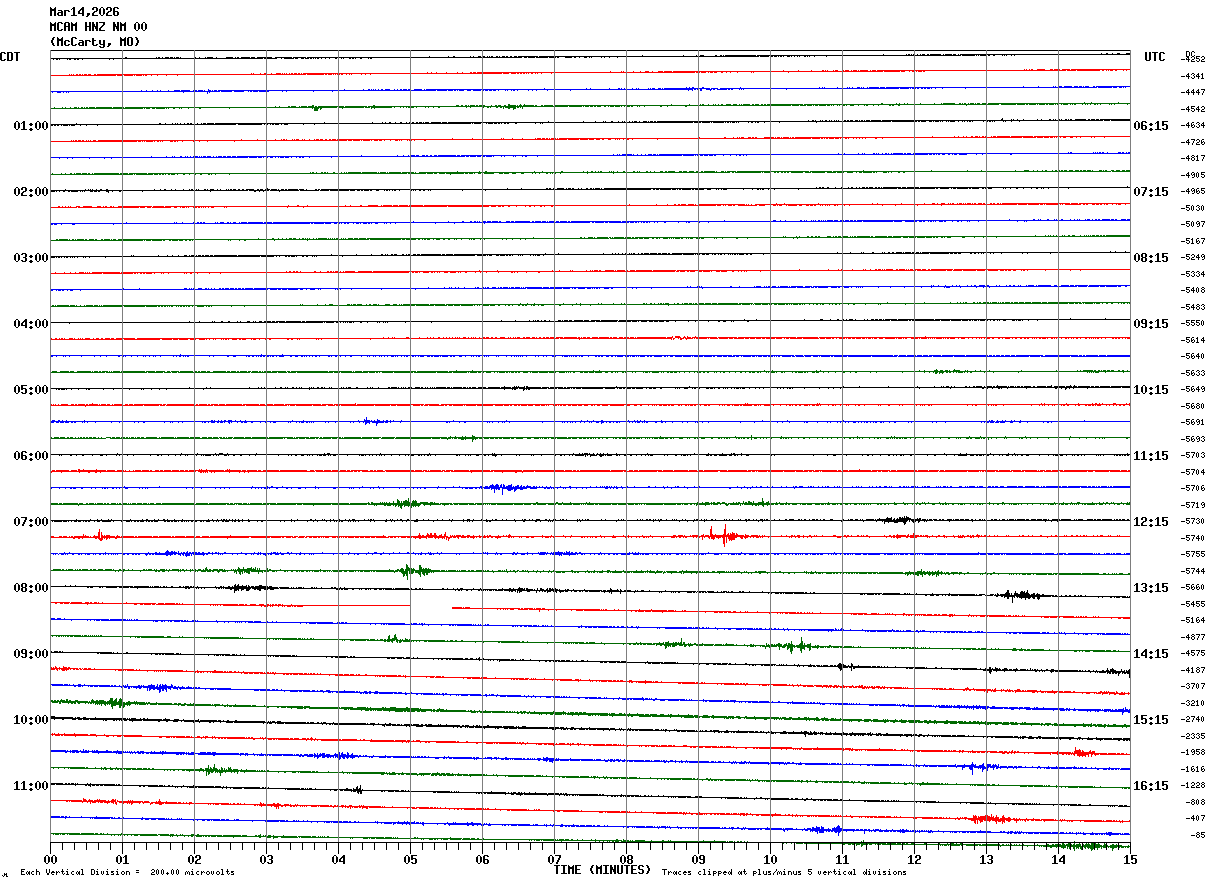The image size is (1210, 886).
Task: Click the date label 'Mar14,2026'
Action: 84,12
